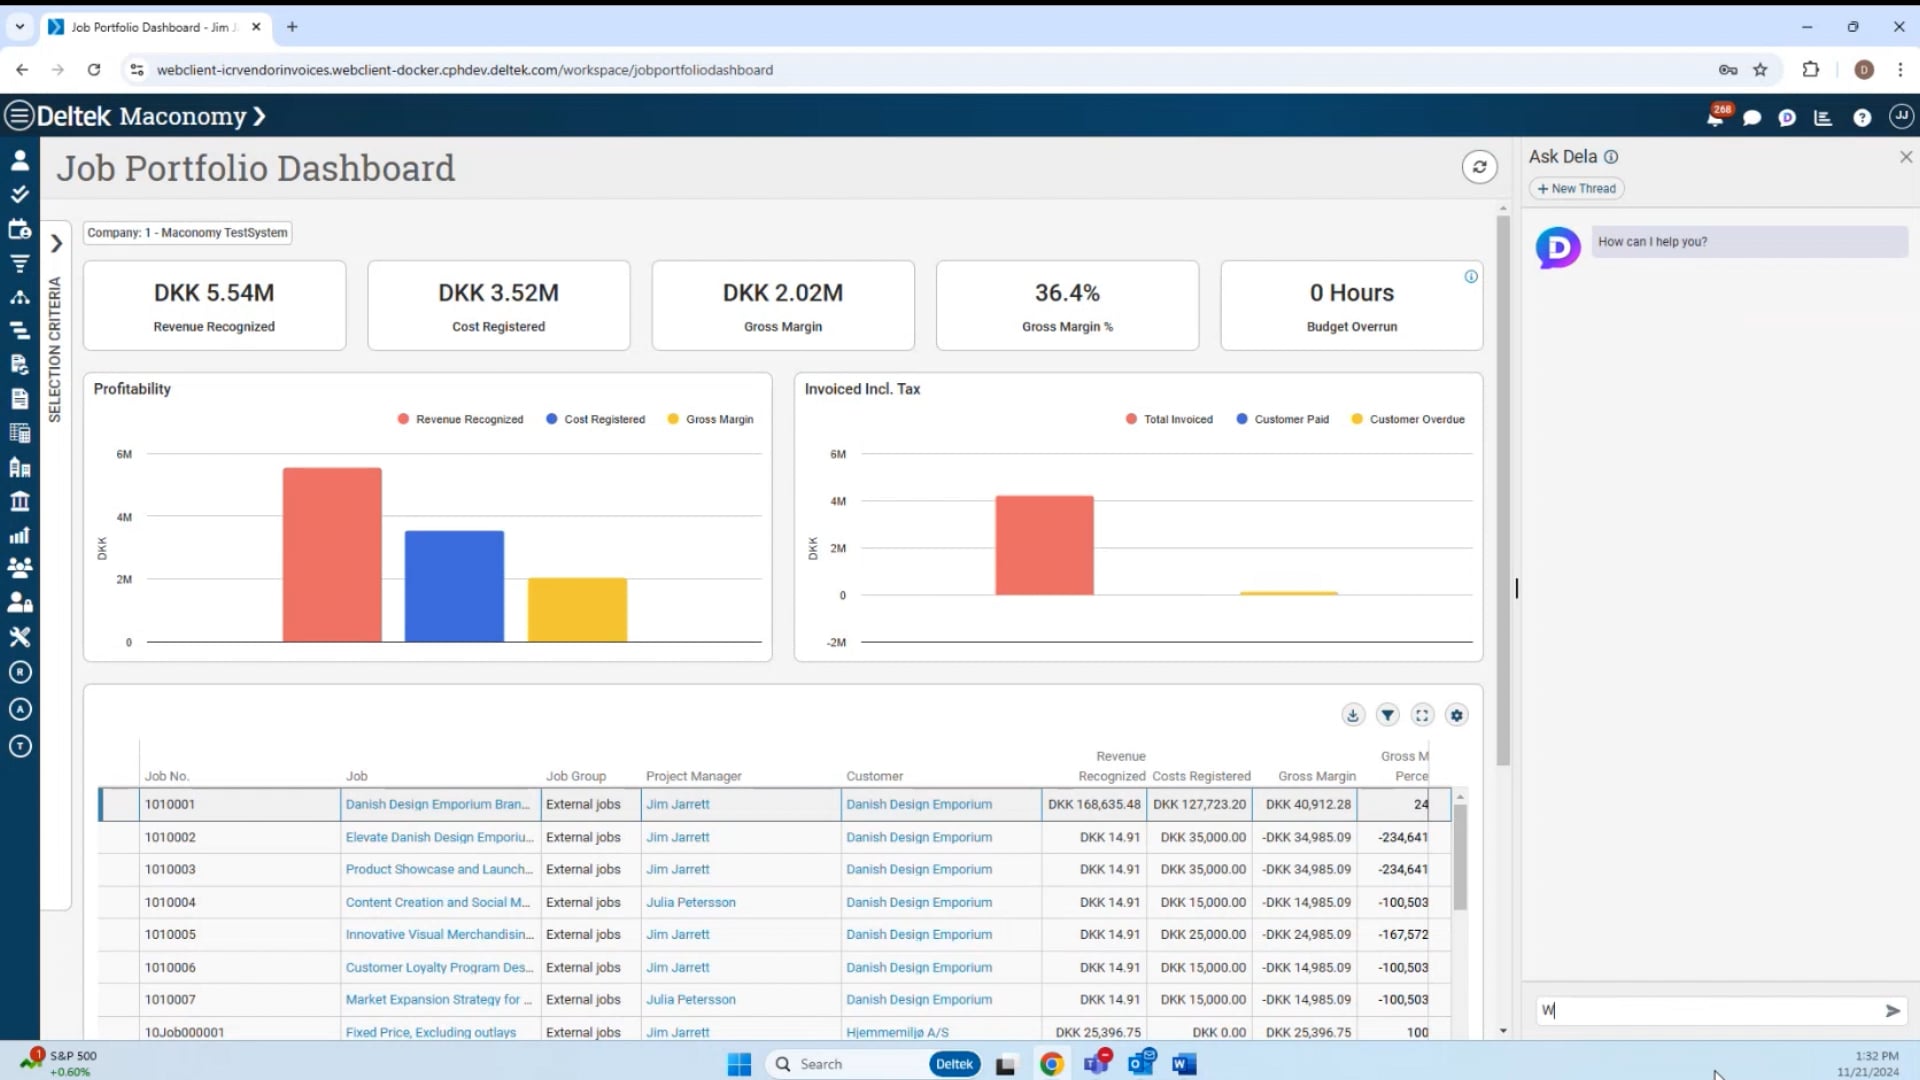This screenshot has height=1080, width=1920.
Task: Open the growth chart icon in left sidebar
Action: (19, 535)
